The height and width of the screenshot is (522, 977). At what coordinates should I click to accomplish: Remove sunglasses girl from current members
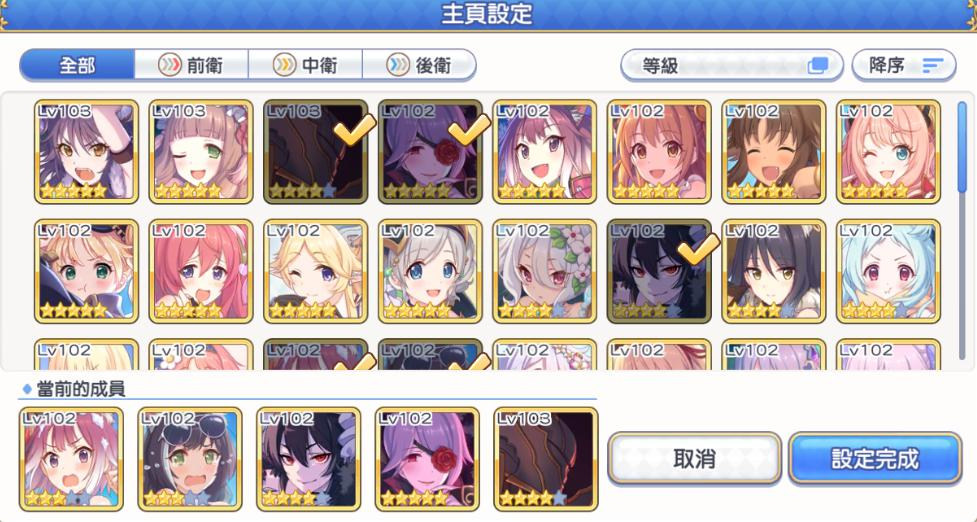(189, 459)
